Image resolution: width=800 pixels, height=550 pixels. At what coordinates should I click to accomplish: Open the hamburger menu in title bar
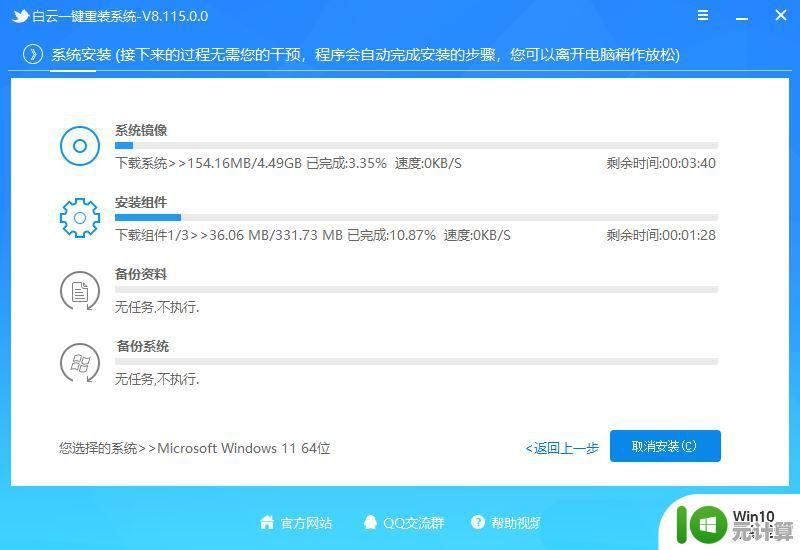705,16
